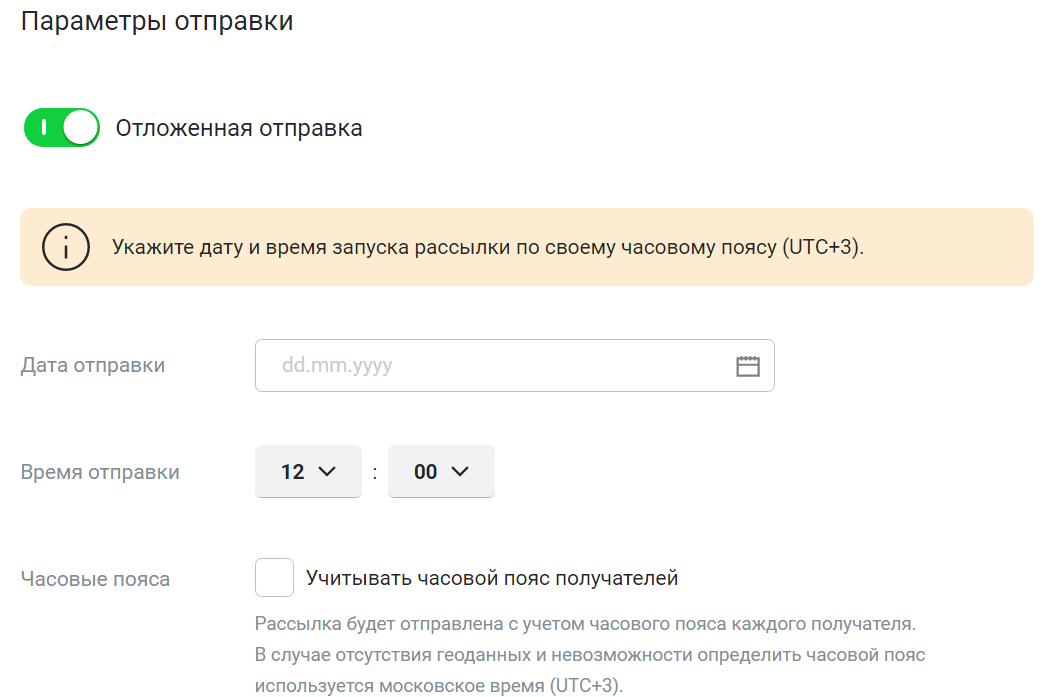1056x697 pixels.
Task: Click the Параметры отправки section heading
Action: point(157,22)
